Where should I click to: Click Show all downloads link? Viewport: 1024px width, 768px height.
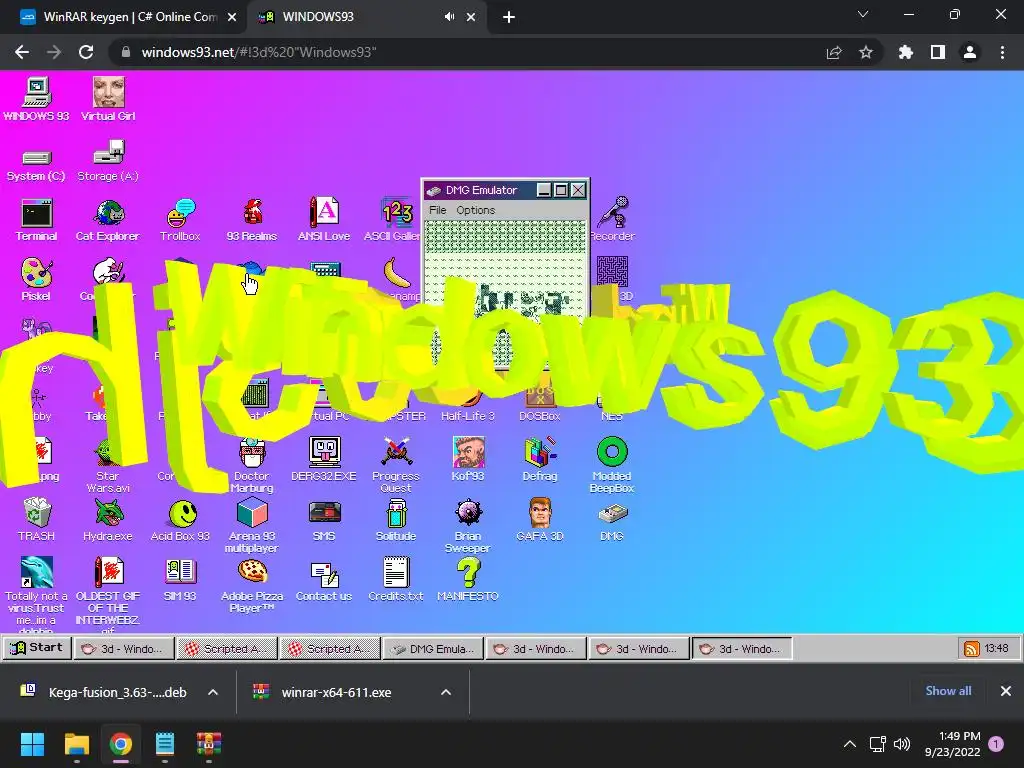(948, 691)
